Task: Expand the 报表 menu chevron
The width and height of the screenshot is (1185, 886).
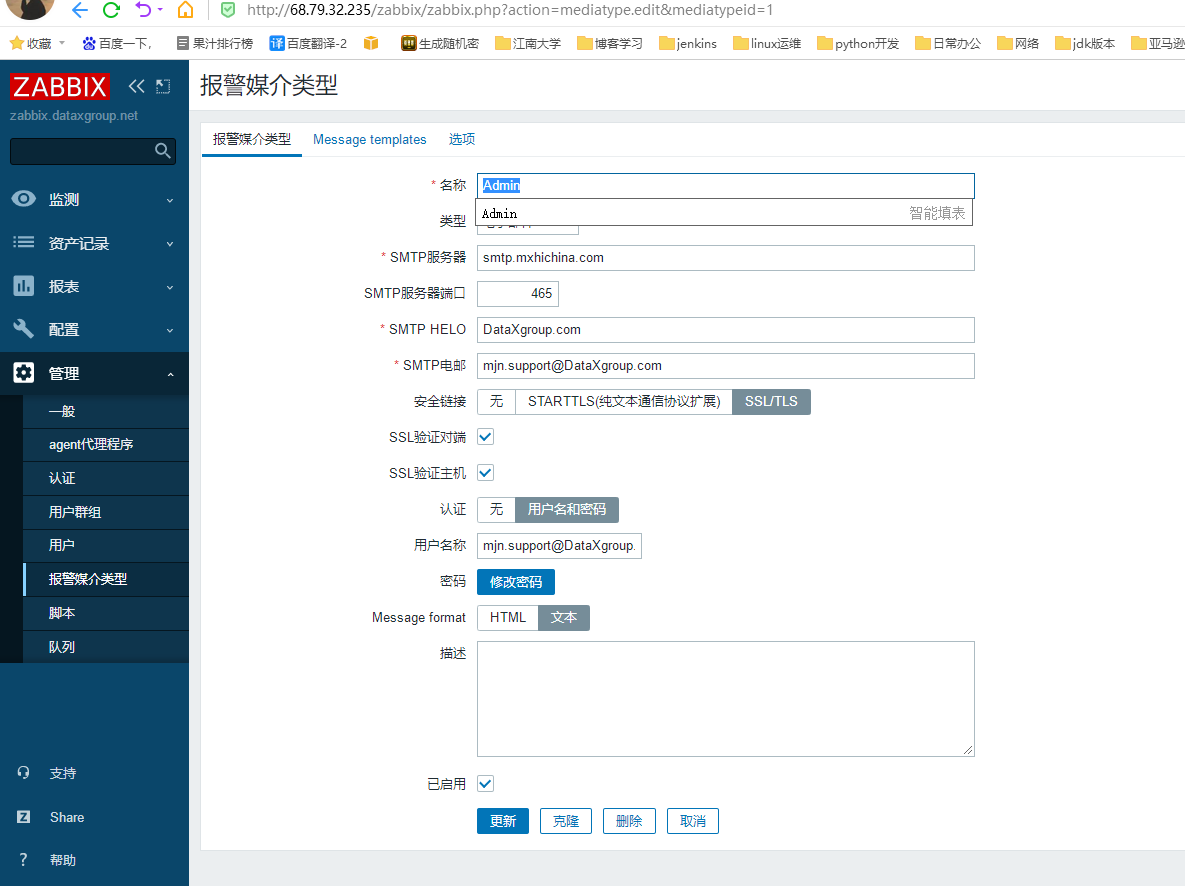Action: coord(170,287)
